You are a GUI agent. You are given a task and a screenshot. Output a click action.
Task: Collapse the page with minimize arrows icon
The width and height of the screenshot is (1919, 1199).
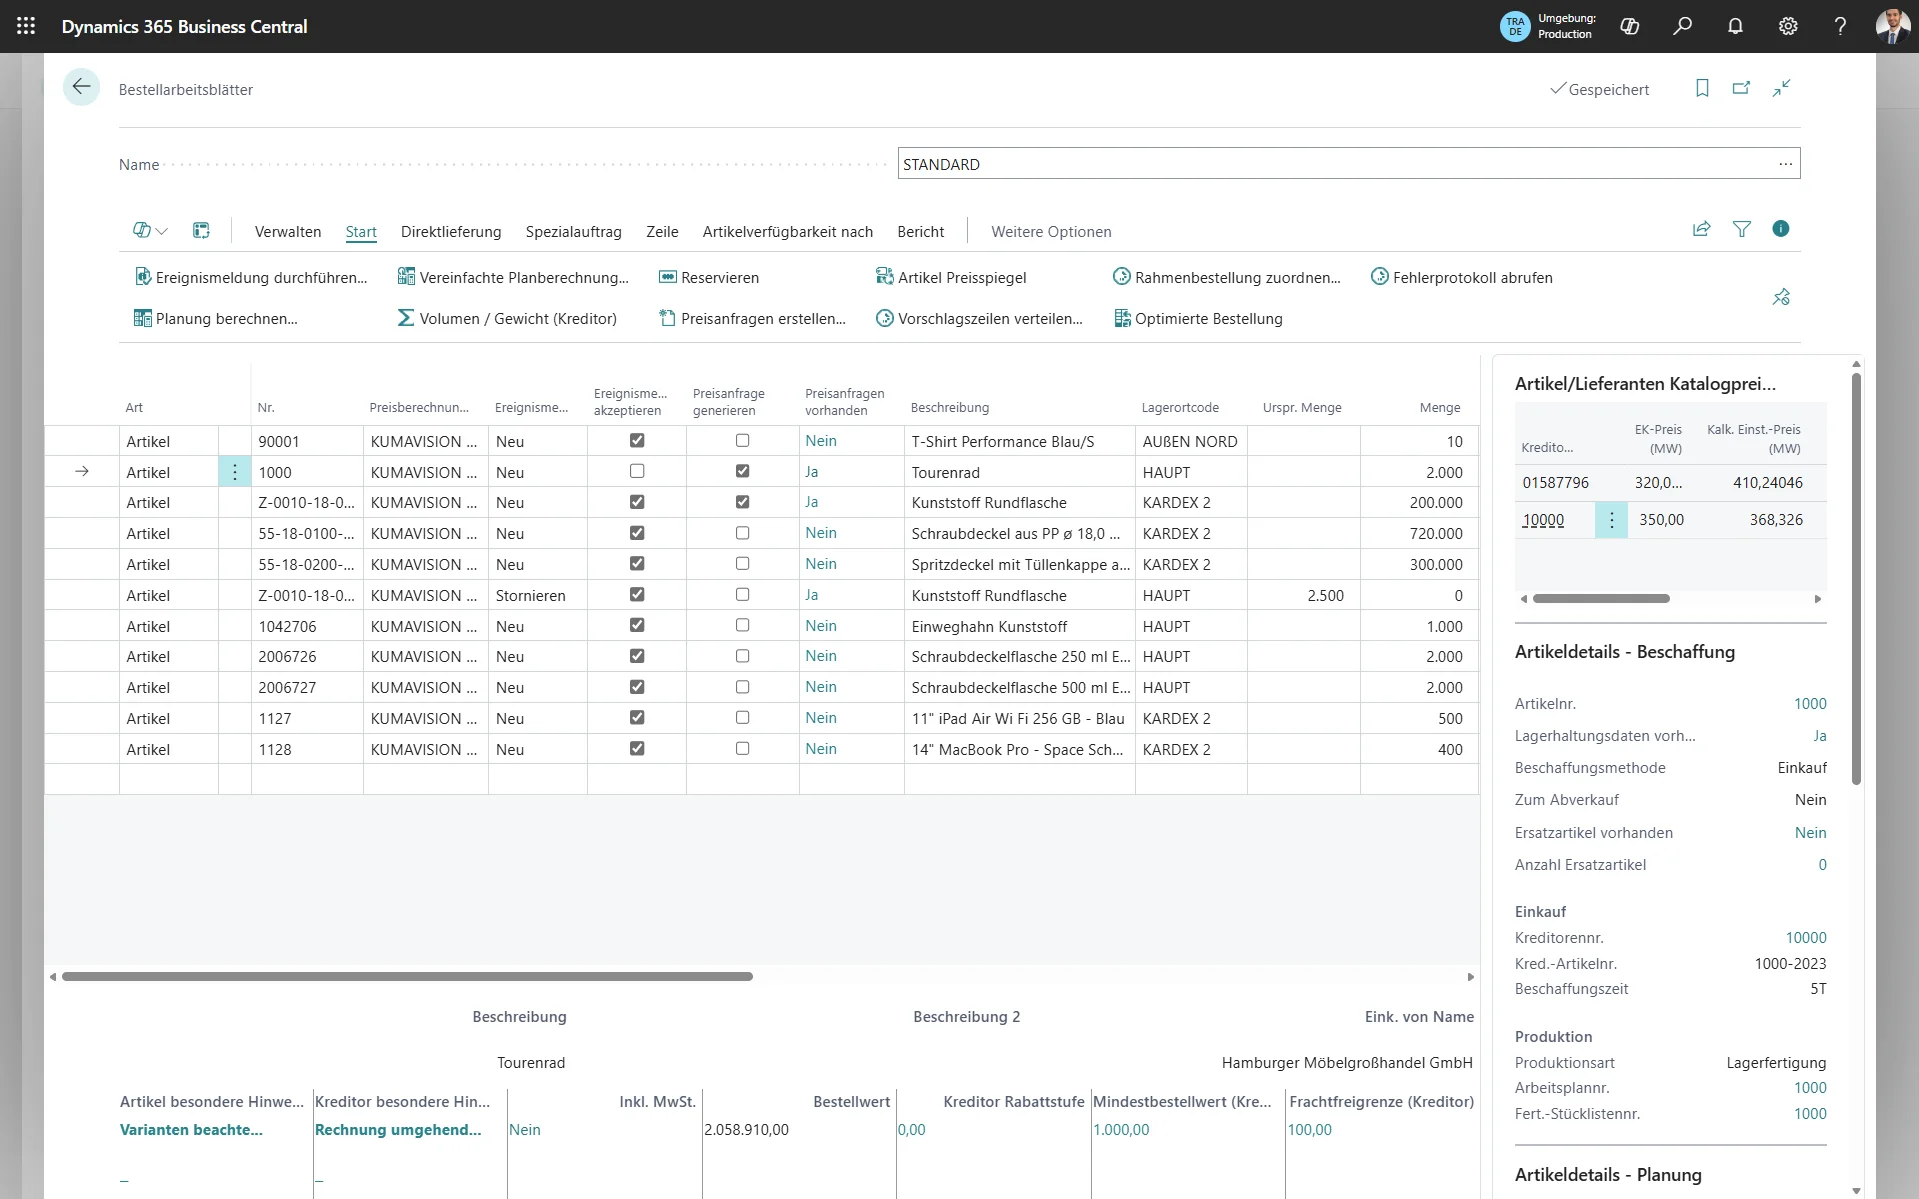coord(1782,88)
